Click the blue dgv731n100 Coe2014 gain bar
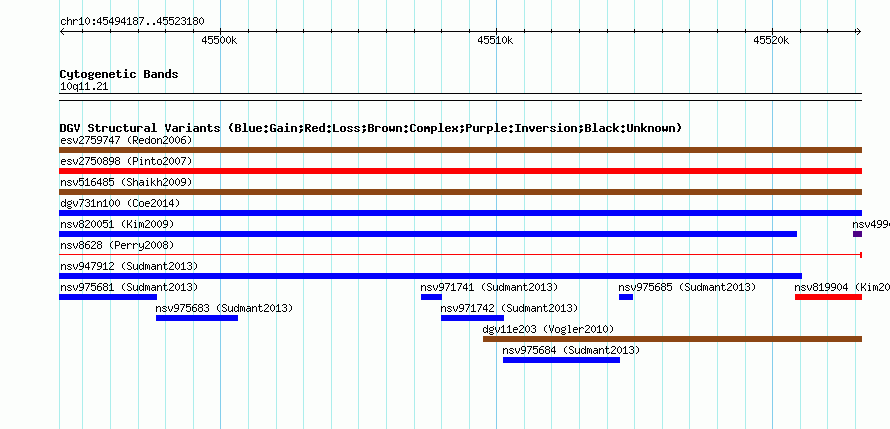890x429 pixels. tap(460, 213)
